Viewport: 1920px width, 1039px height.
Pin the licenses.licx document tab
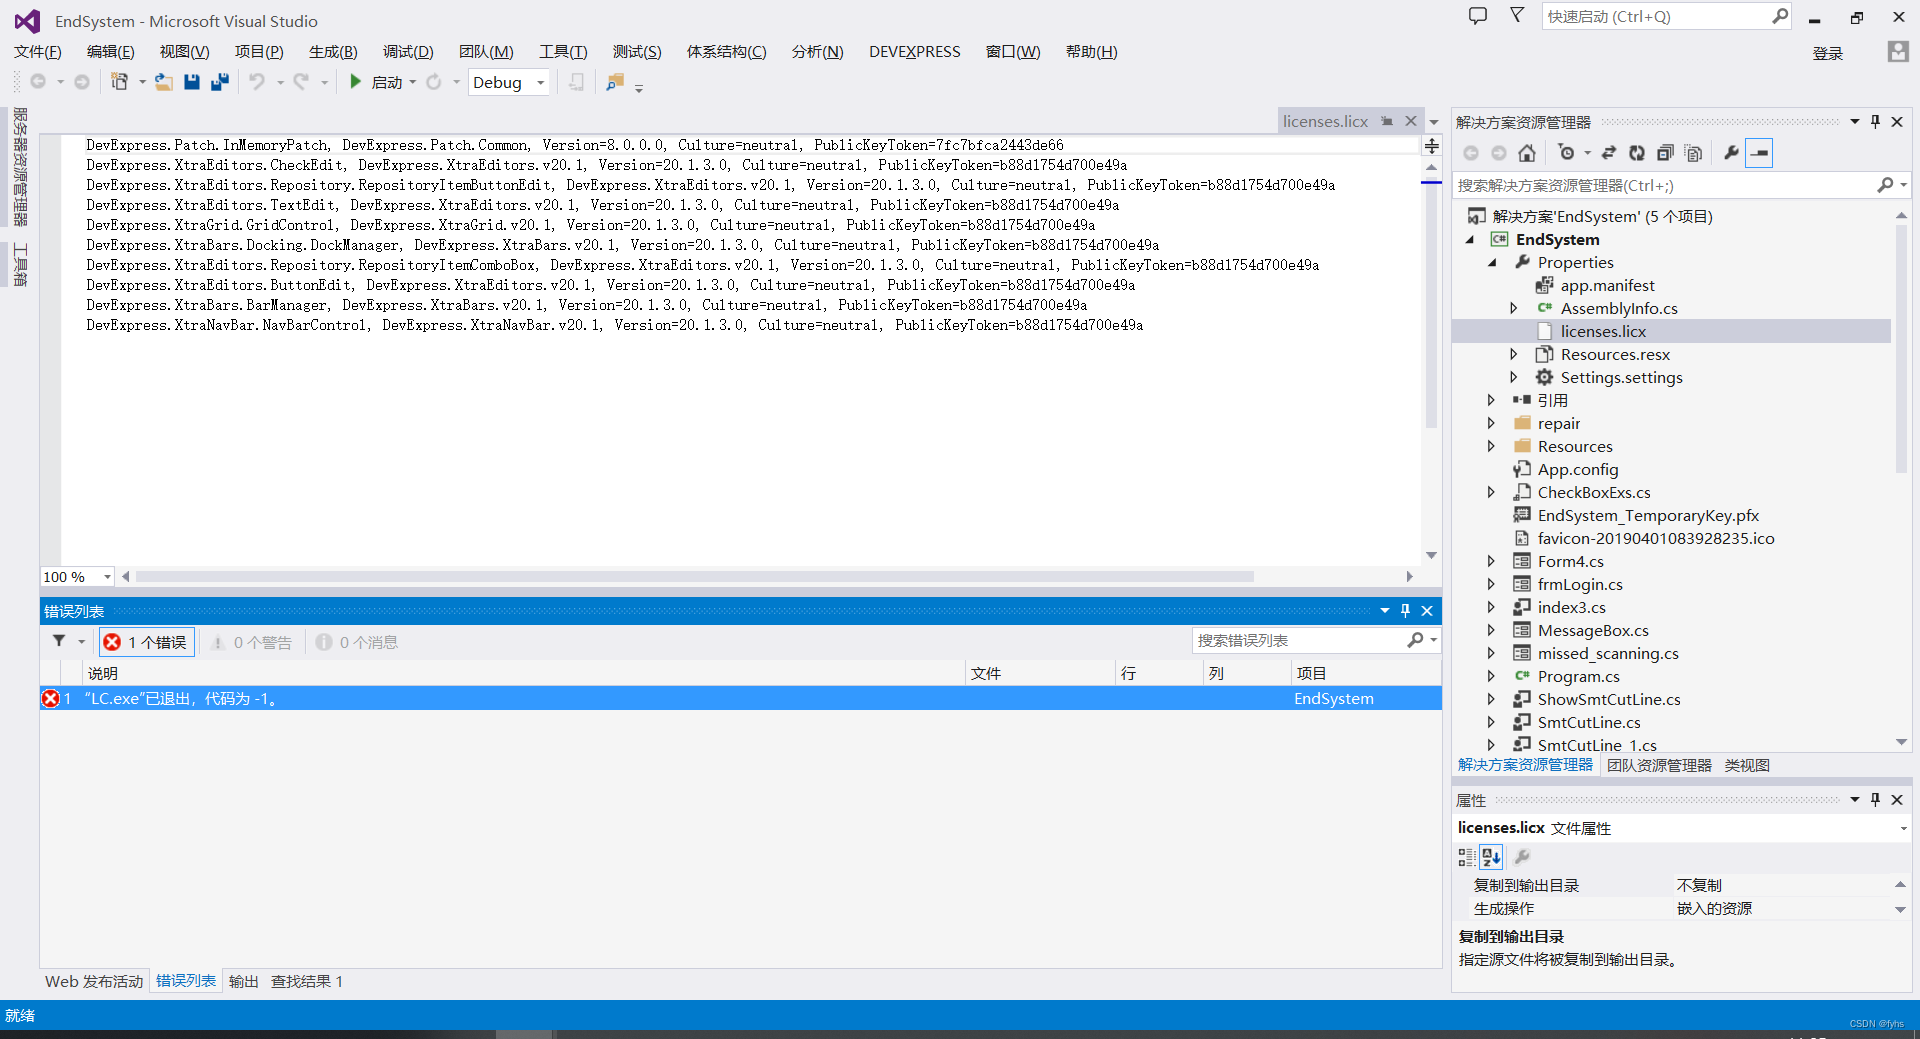click(1387, 121)
